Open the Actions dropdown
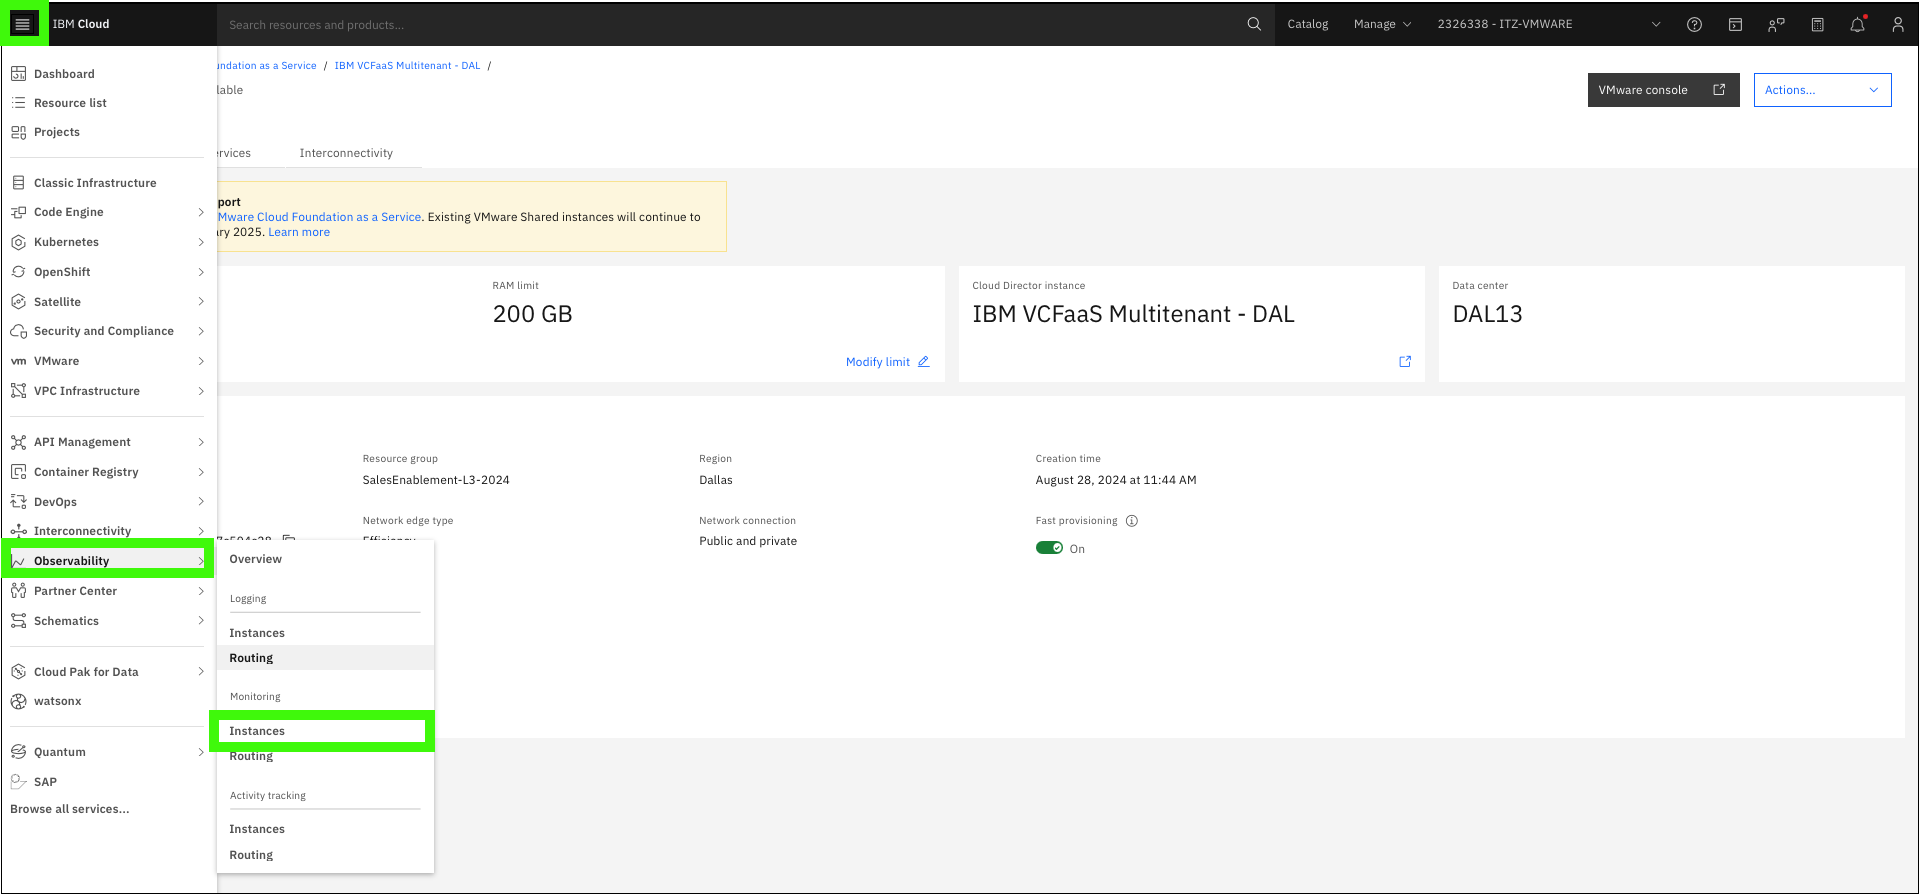Viewport: 1919px width, 894px height. pyautogui.click(x=1822, y=90)
